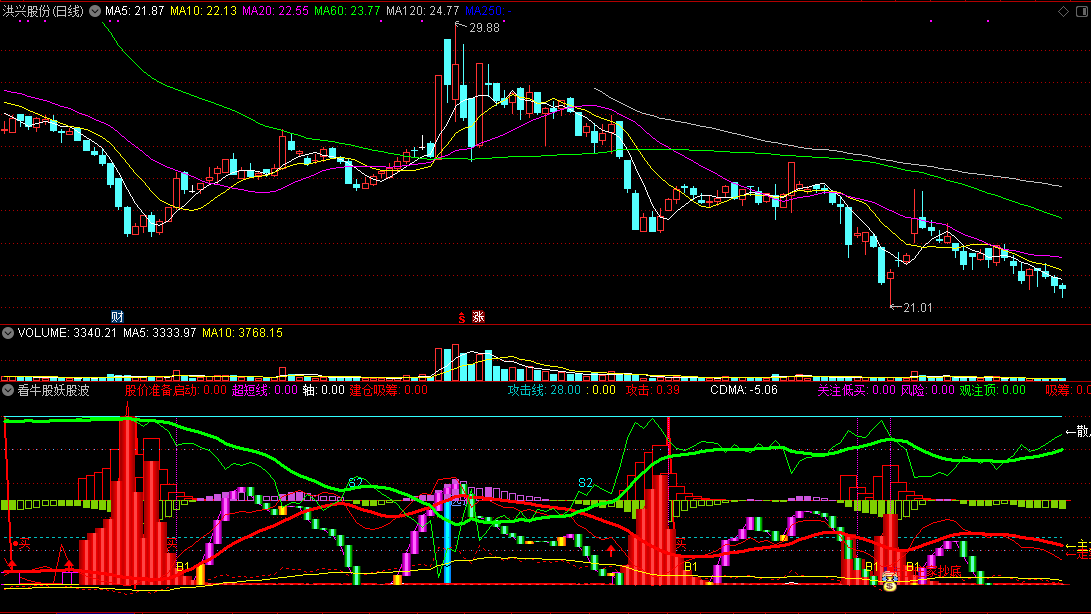Click the 观注顶: 0.00 value
This screenshot has width=1091, height=614.
point(992,390)
